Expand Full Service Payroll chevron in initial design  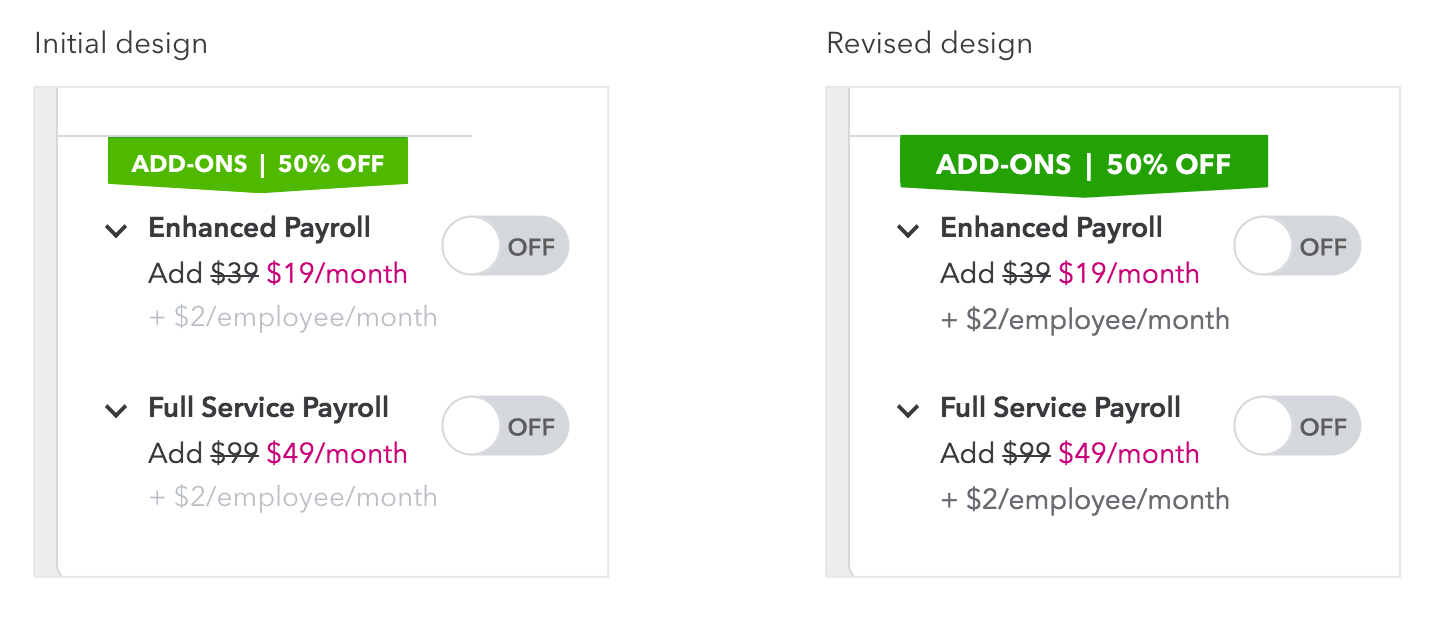117,411
